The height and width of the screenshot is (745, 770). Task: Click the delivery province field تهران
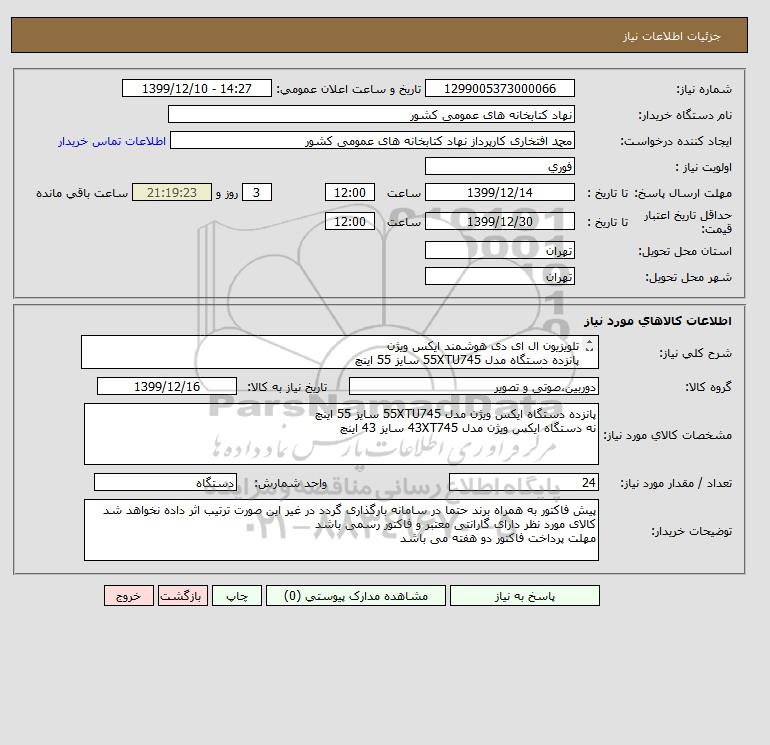(499, 250)
